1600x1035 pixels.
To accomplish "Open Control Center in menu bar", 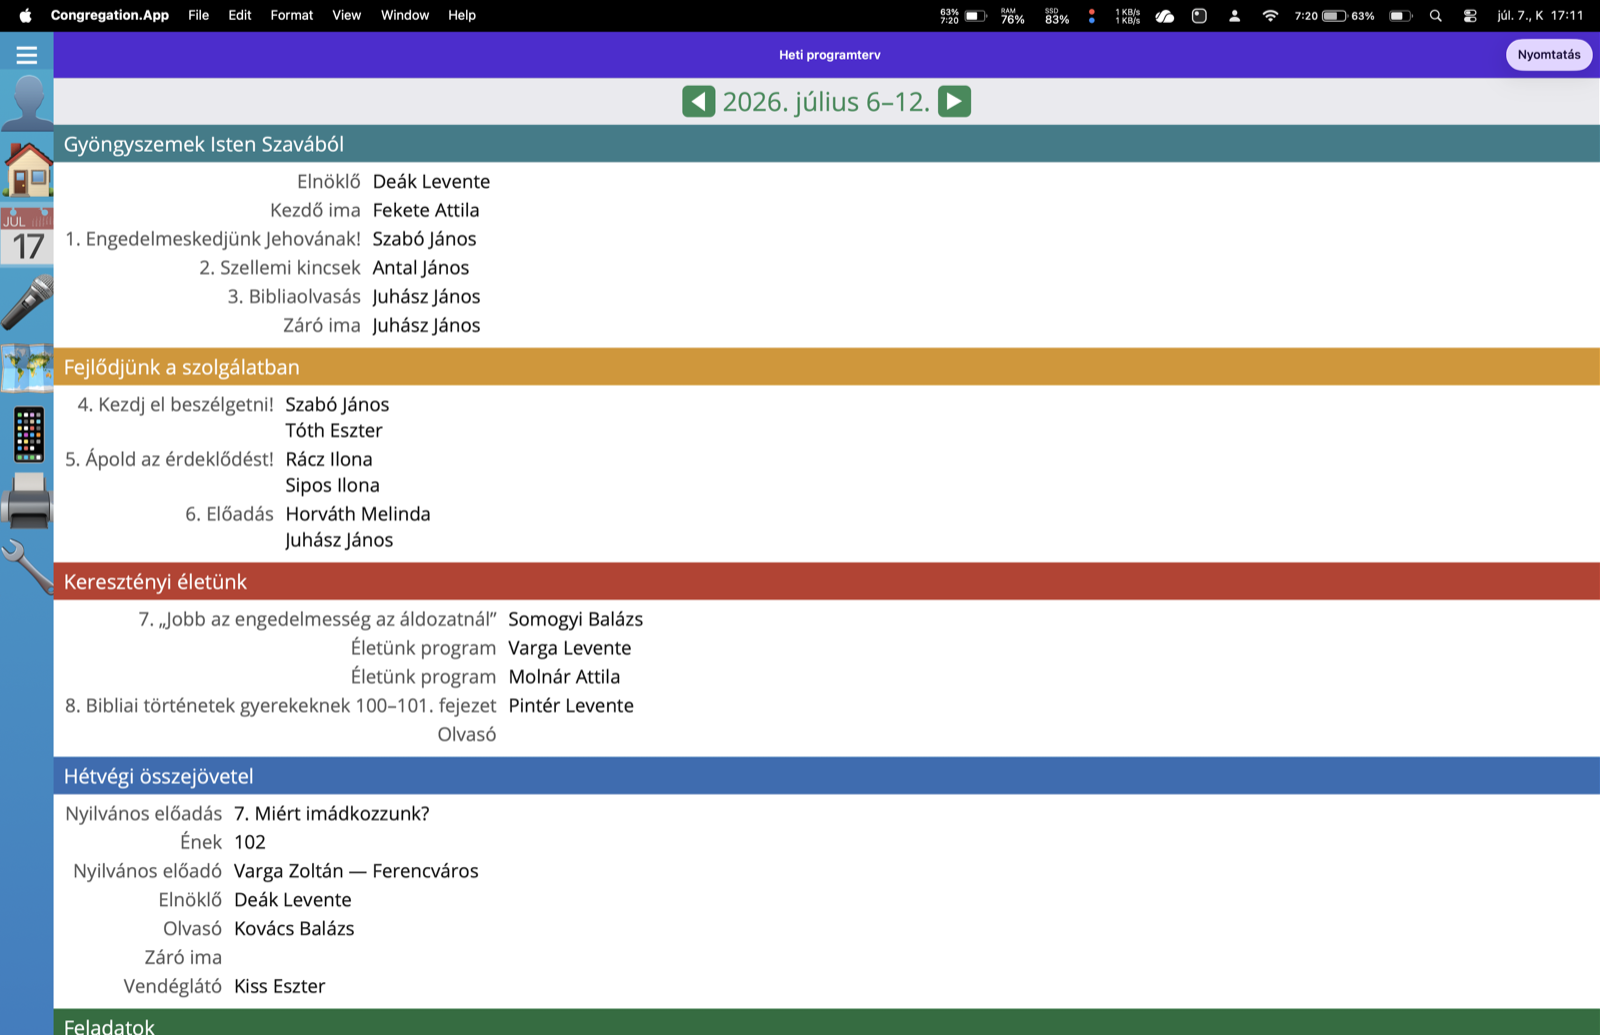I will (1470, 15).
